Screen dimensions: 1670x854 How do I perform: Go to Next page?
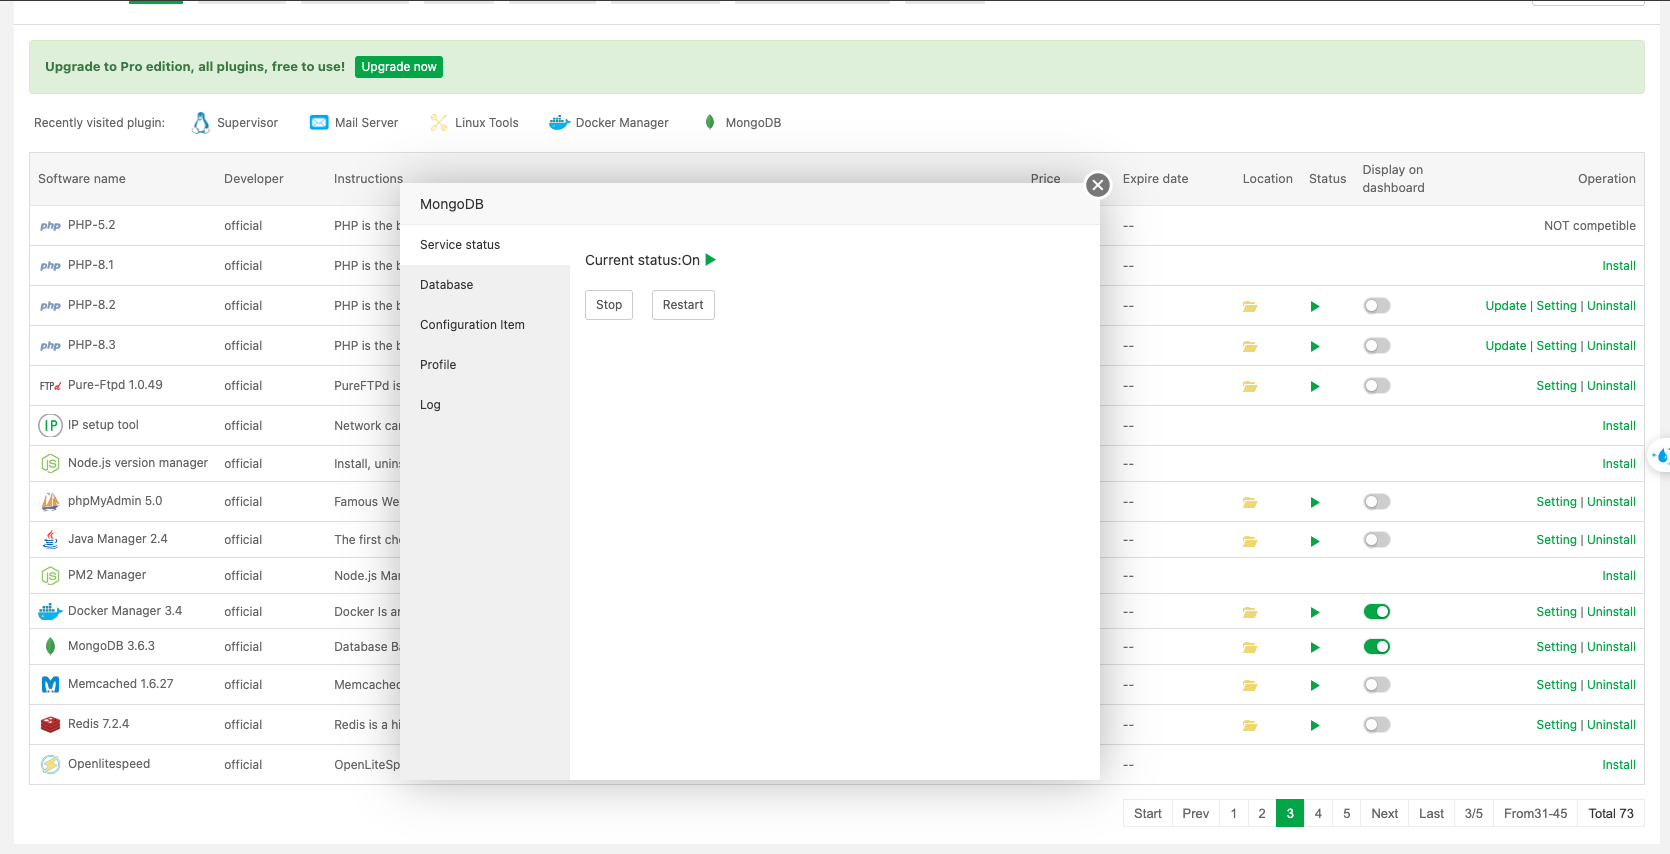[x=1384, y=814]
